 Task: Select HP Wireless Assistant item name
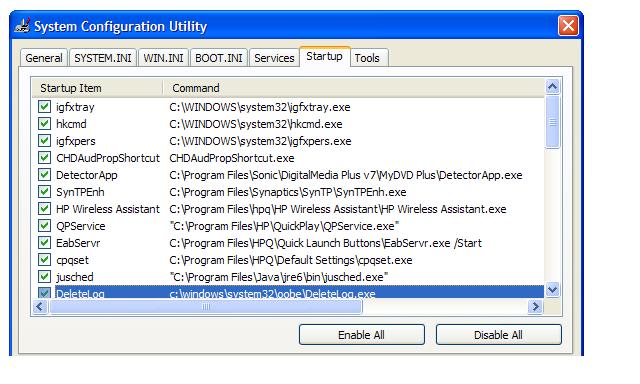(108, 209)
